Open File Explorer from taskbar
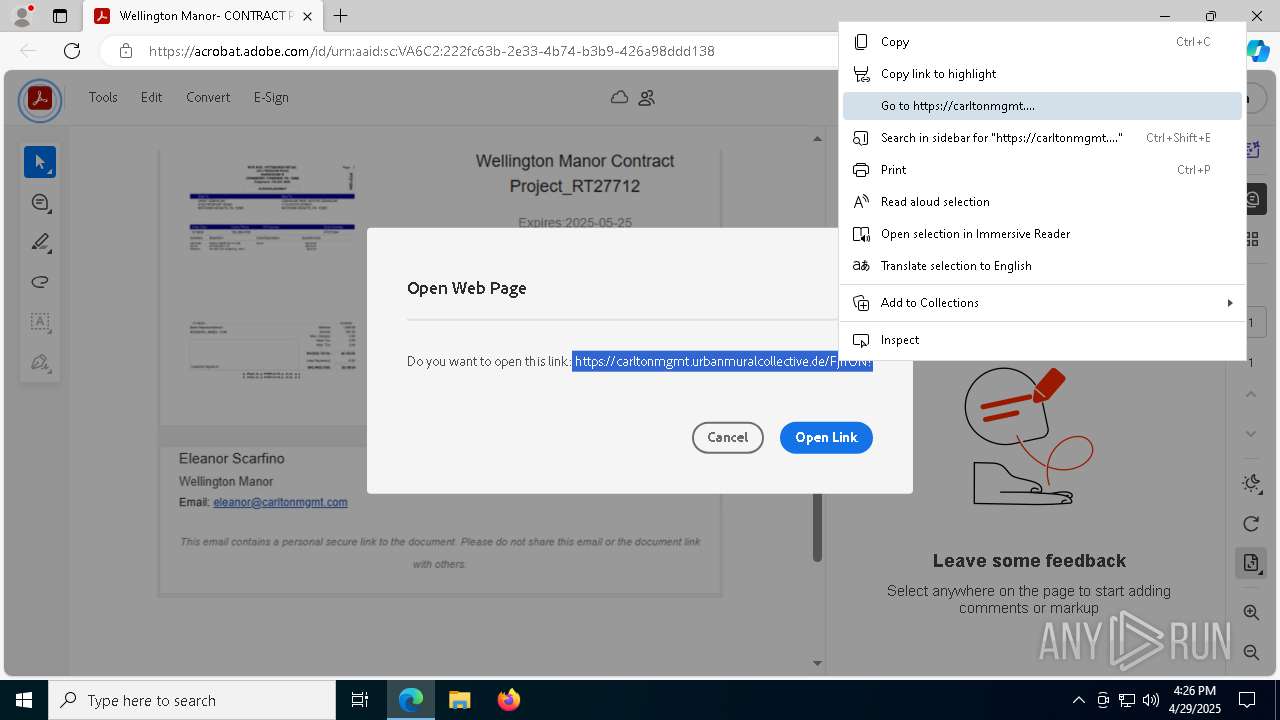Viewport: 1280px width, 720px height. 459,700
